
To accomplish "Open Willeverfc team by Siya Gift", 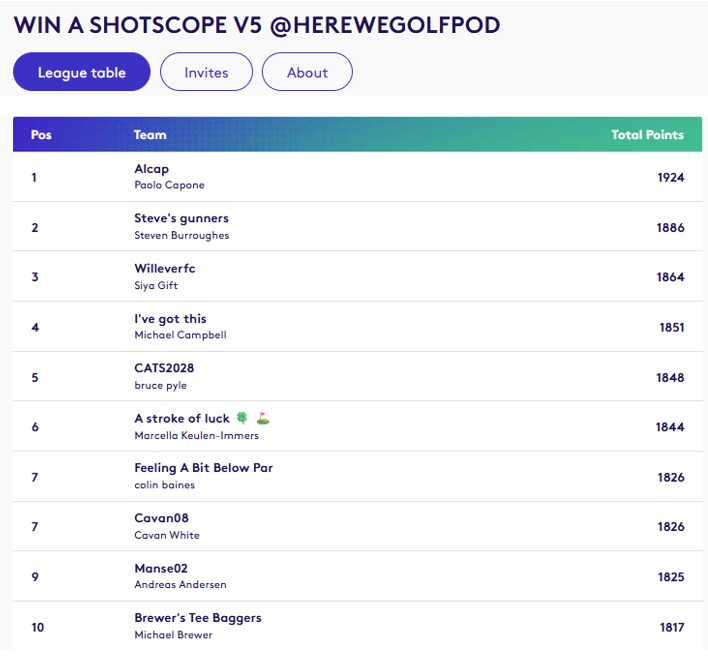I will tap(164, 268).
